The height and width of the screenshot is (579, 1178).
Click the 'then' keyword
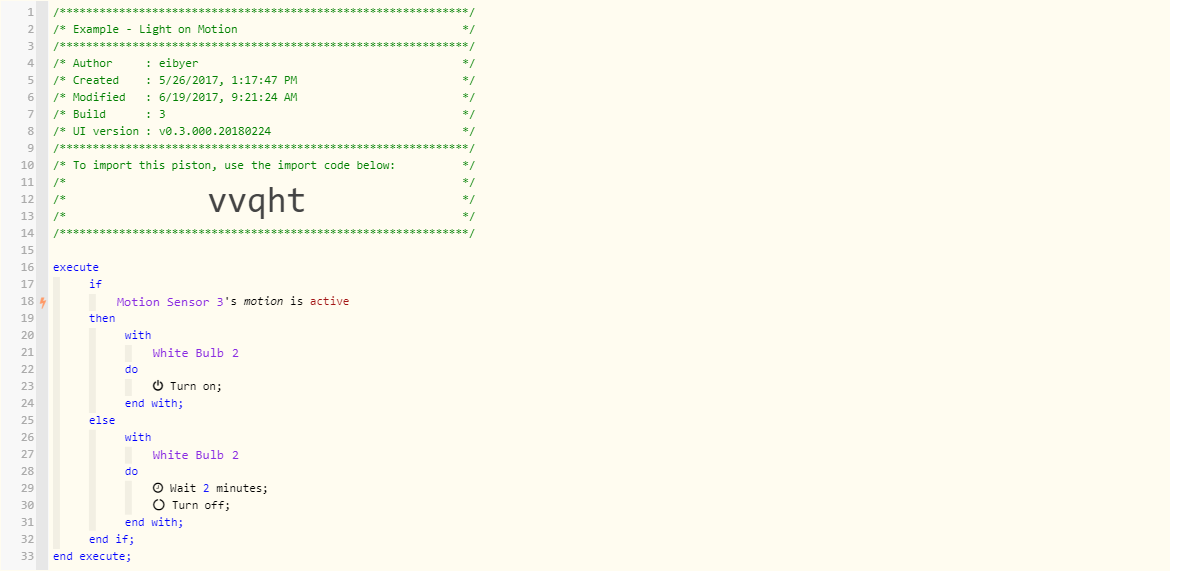point(102,318)
